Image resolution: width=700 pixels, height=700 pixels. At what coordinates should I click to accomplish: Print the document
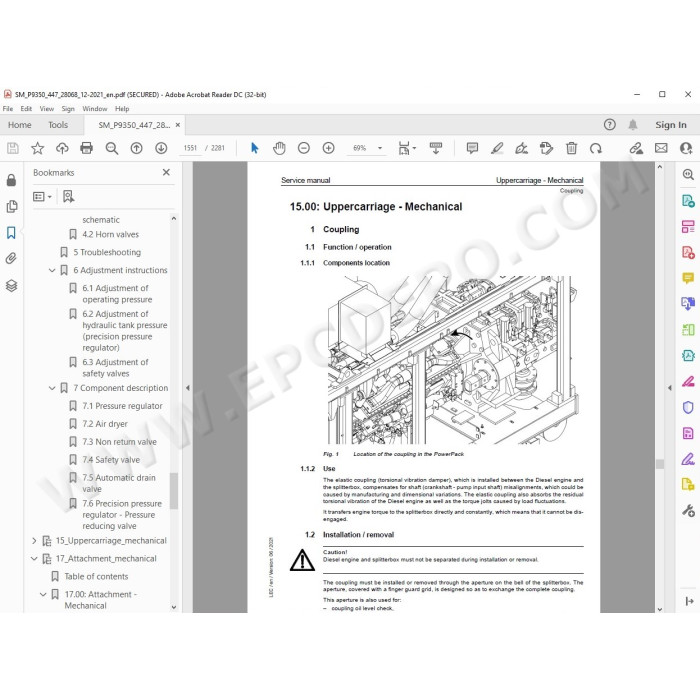87,148
